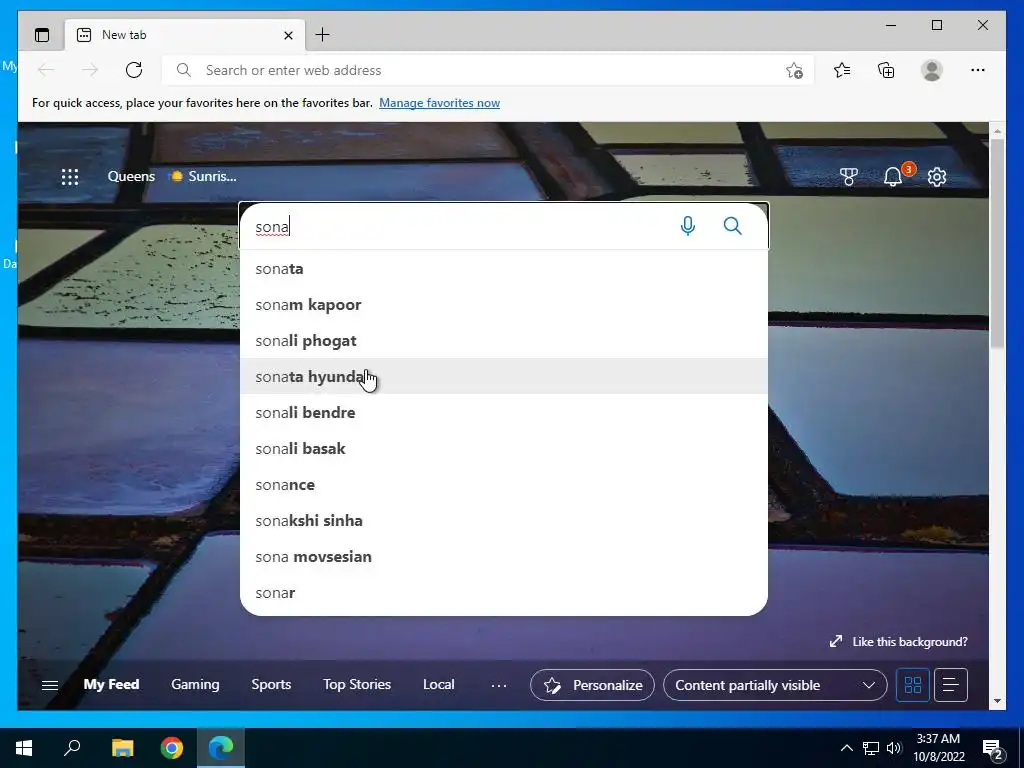Click the Personalize button
Image resolution: width=1024 pixels, height=768 pixels.
pyautogui.click(x=592, y=685)
